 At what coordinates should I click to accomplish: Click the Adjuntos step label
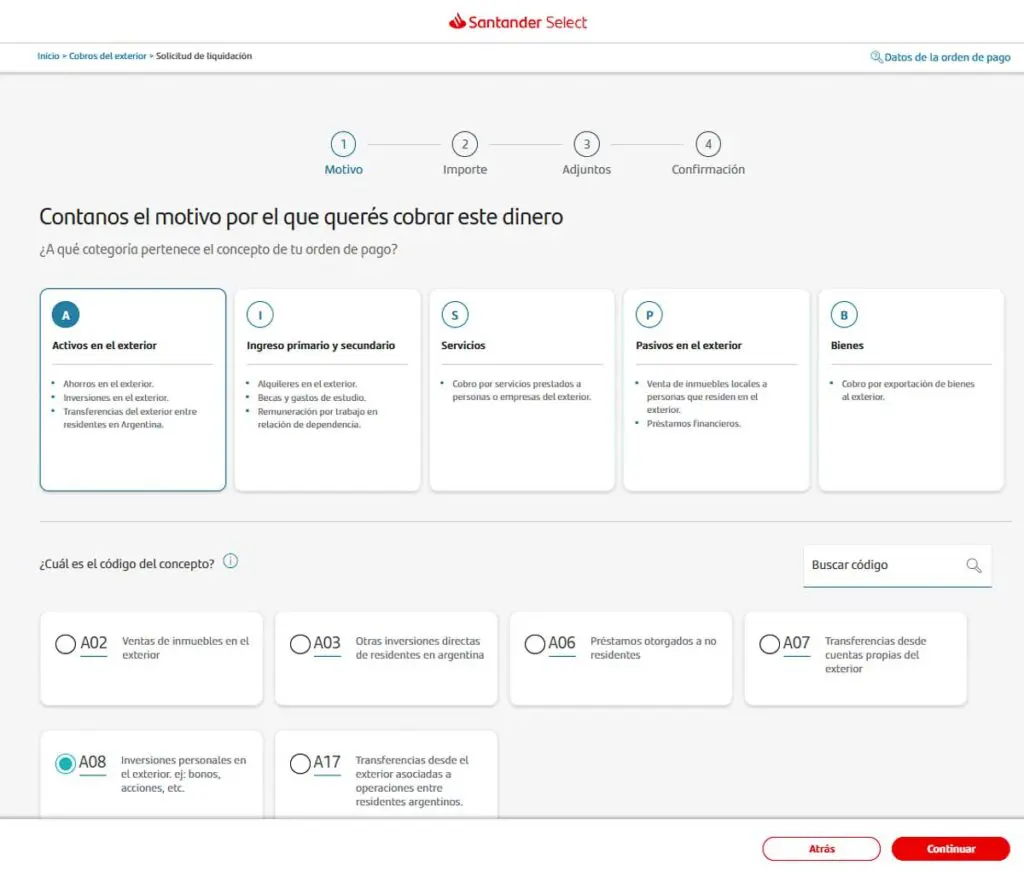click(x=586, y=170)
